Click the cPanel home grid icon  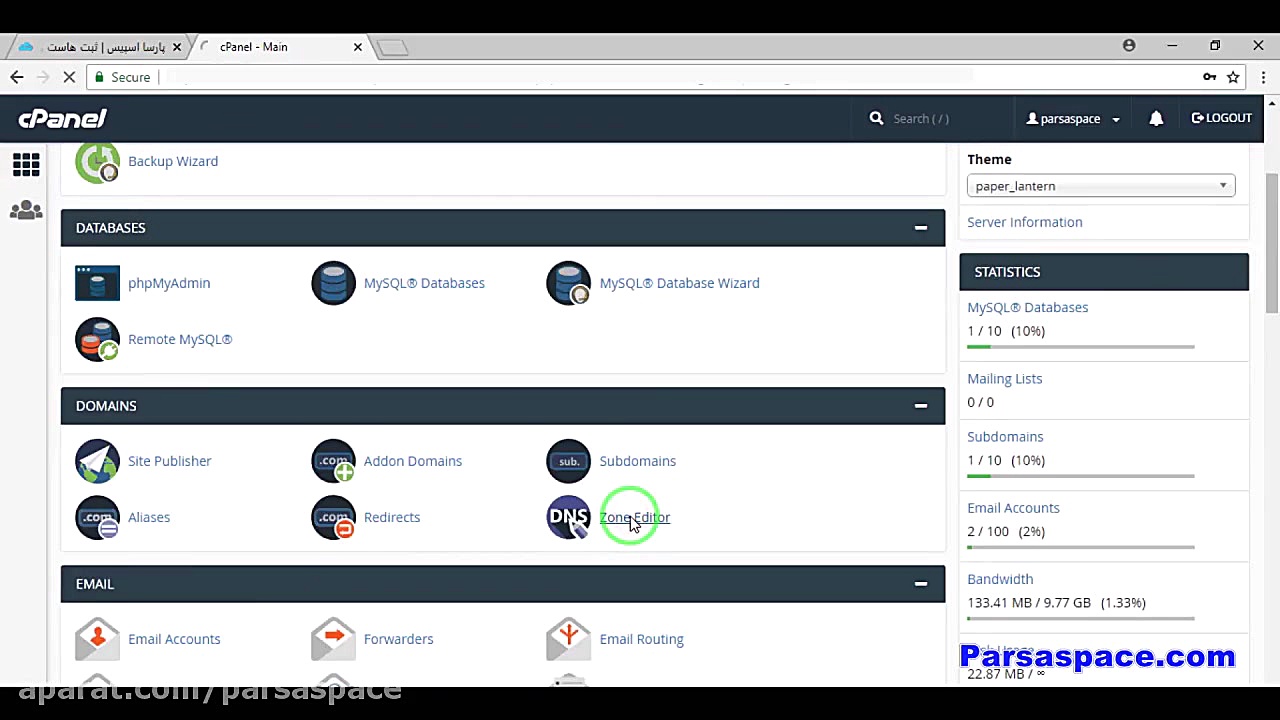click(x=26, y=165)
